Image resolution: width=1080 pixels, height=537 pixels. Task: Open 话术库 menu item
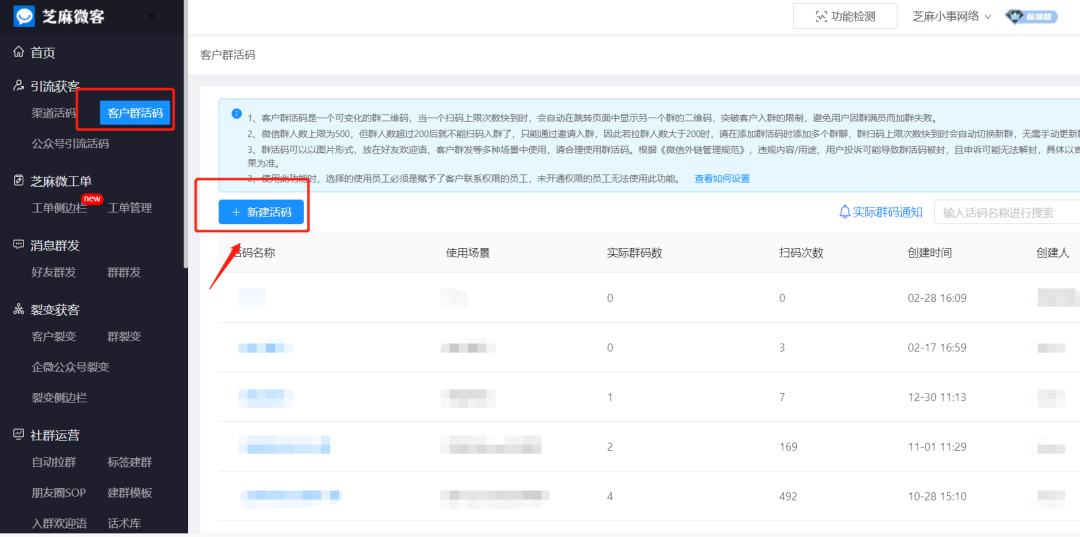(x=124, y=523)
